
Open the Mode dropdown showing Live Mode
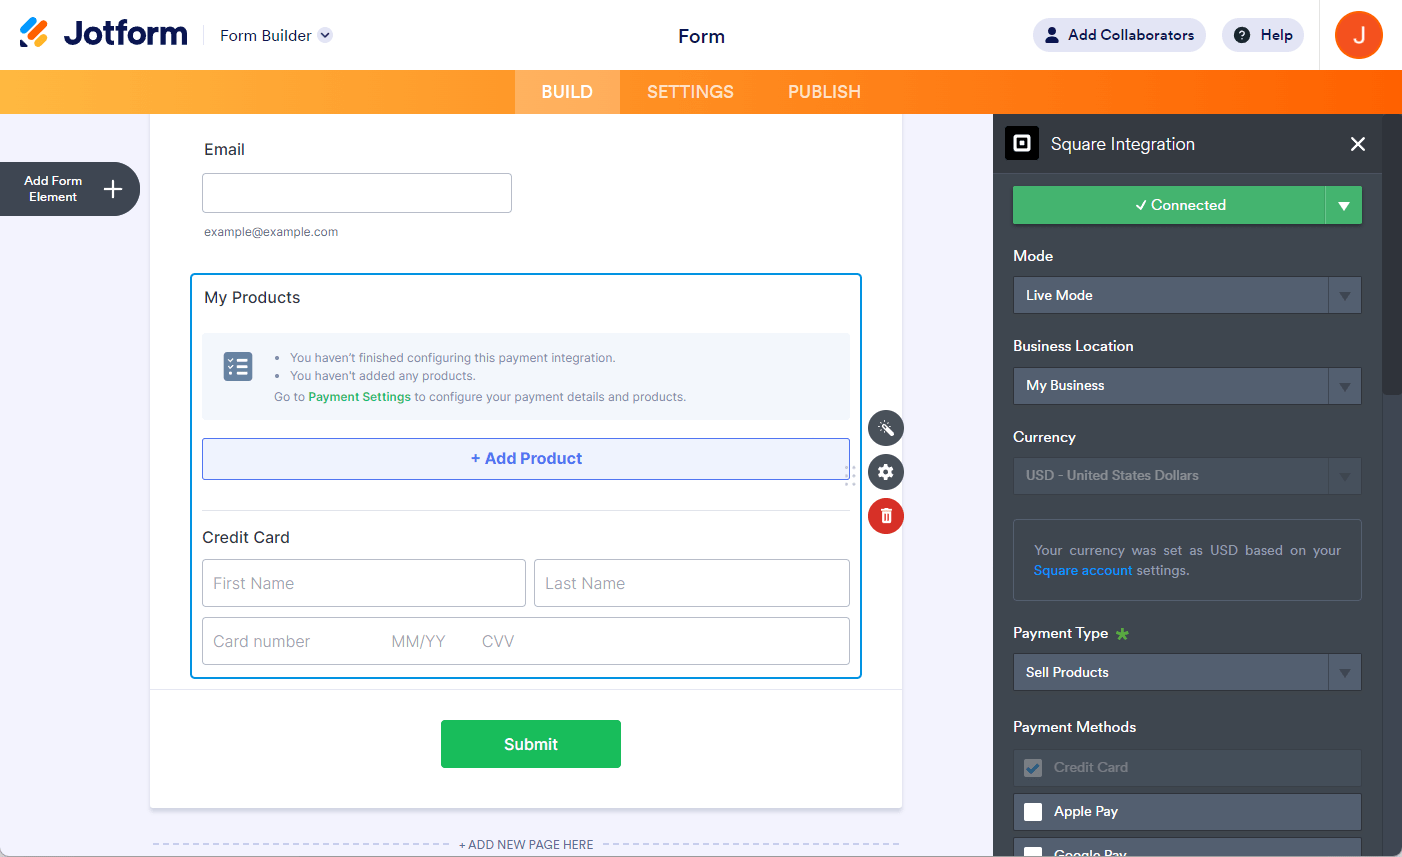(x=1187, y=295)
